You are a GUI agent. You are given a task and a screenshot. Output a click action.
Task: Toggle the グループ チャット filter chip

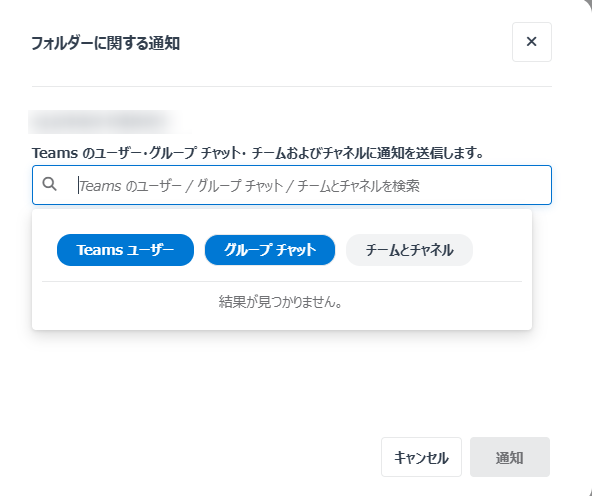[x=270, y=250]
